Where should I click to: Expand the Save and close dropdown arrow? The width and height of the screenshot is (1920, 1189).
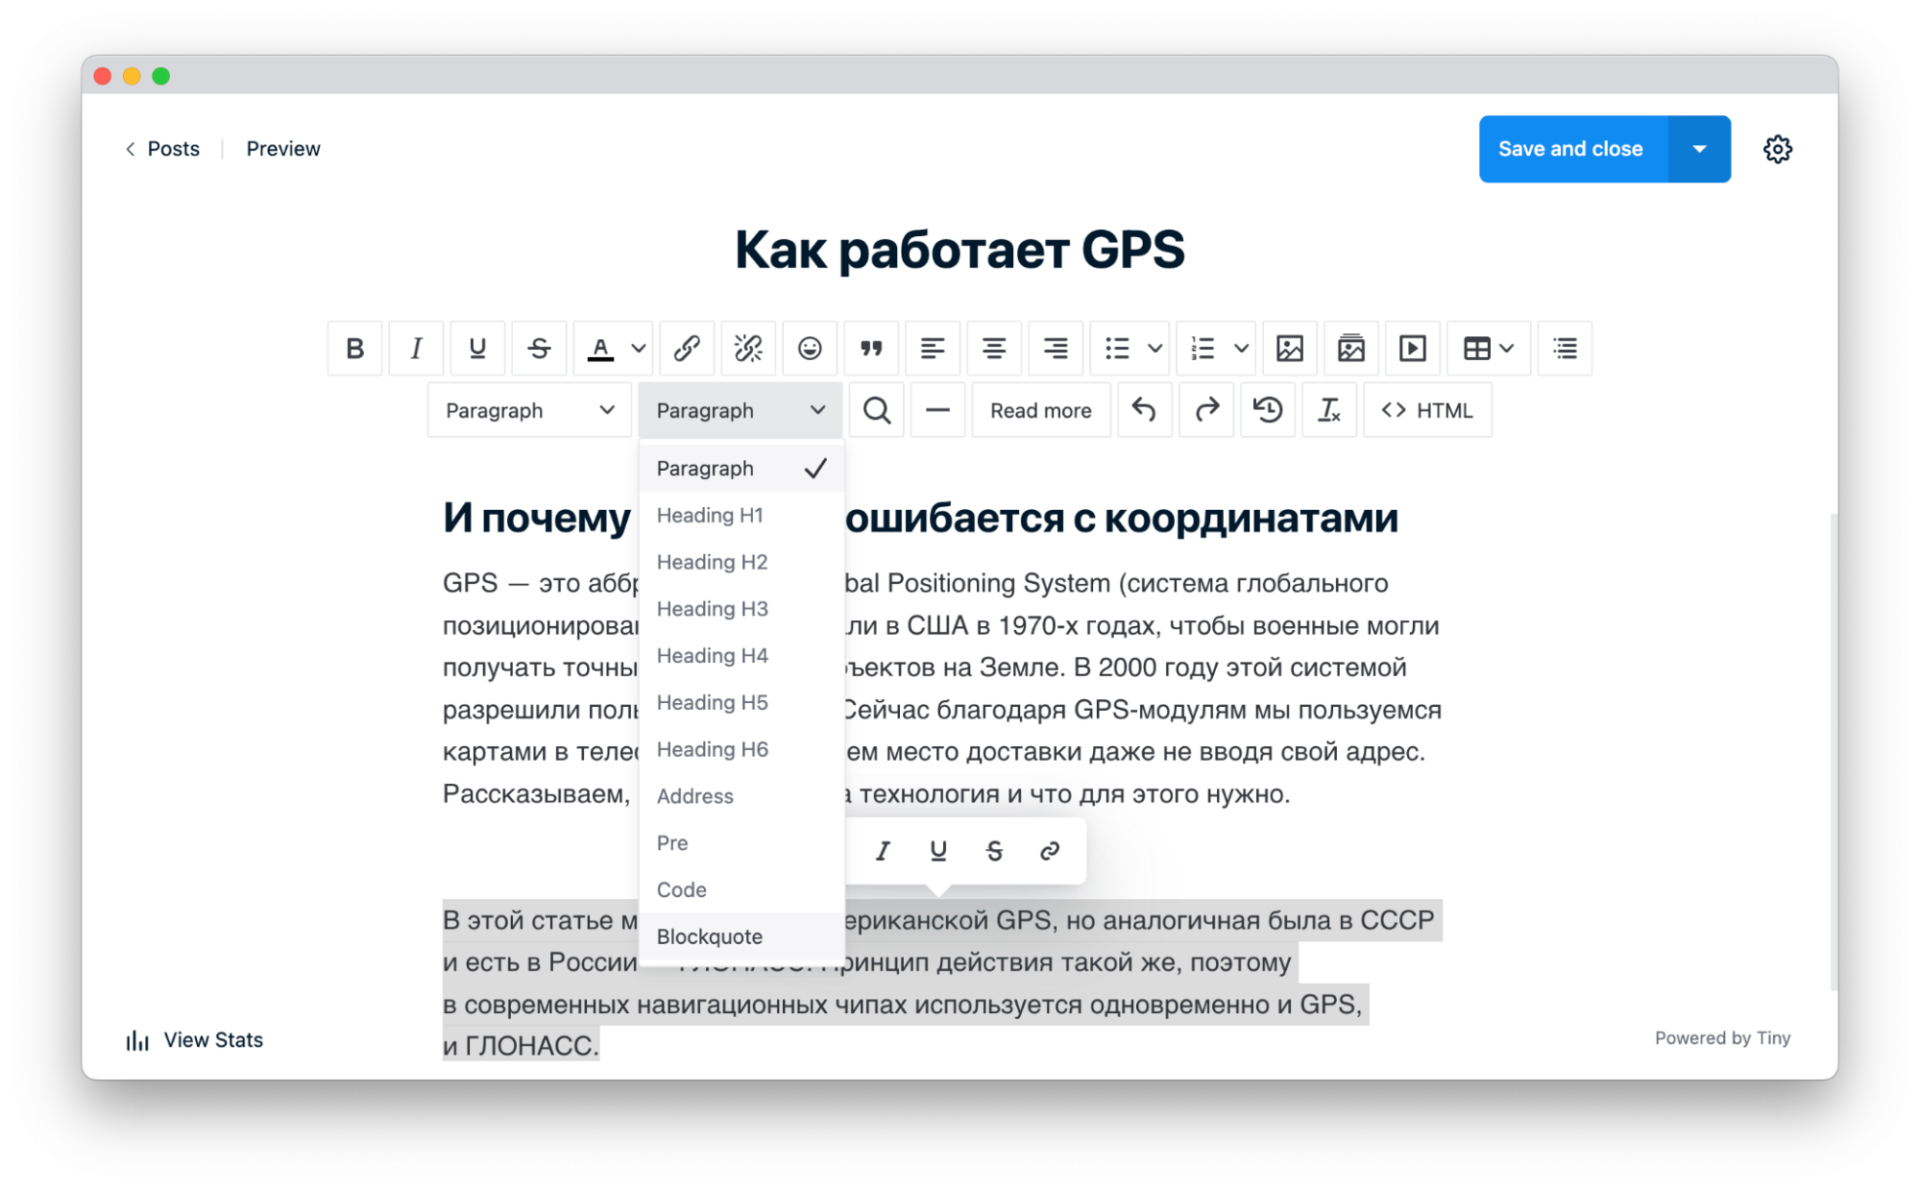[x=1698, y=148]
